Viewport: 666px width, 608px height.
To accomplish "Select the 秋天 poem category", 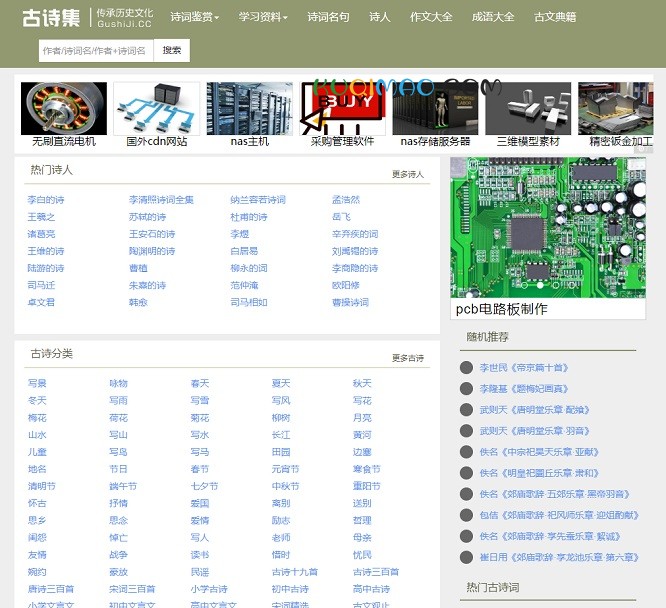I will click(x=362, y=383).
